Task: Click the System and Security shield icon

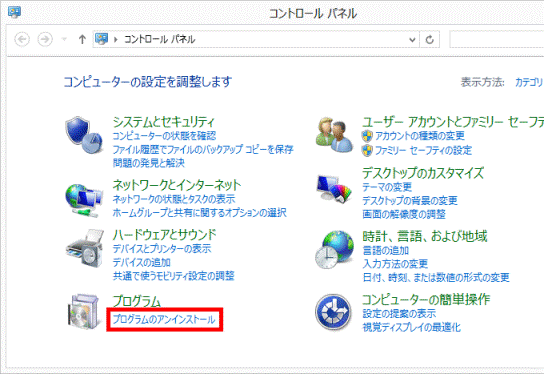Action: [x=84, y=135]
